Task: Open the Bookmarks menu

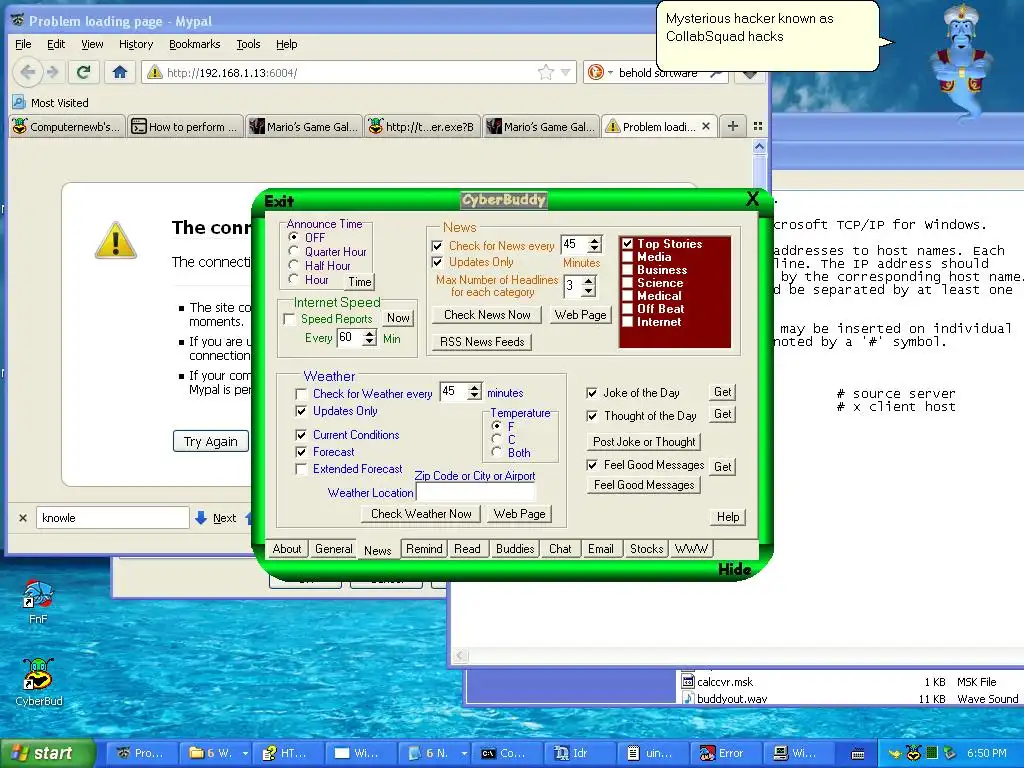Action: pos(195,44)
